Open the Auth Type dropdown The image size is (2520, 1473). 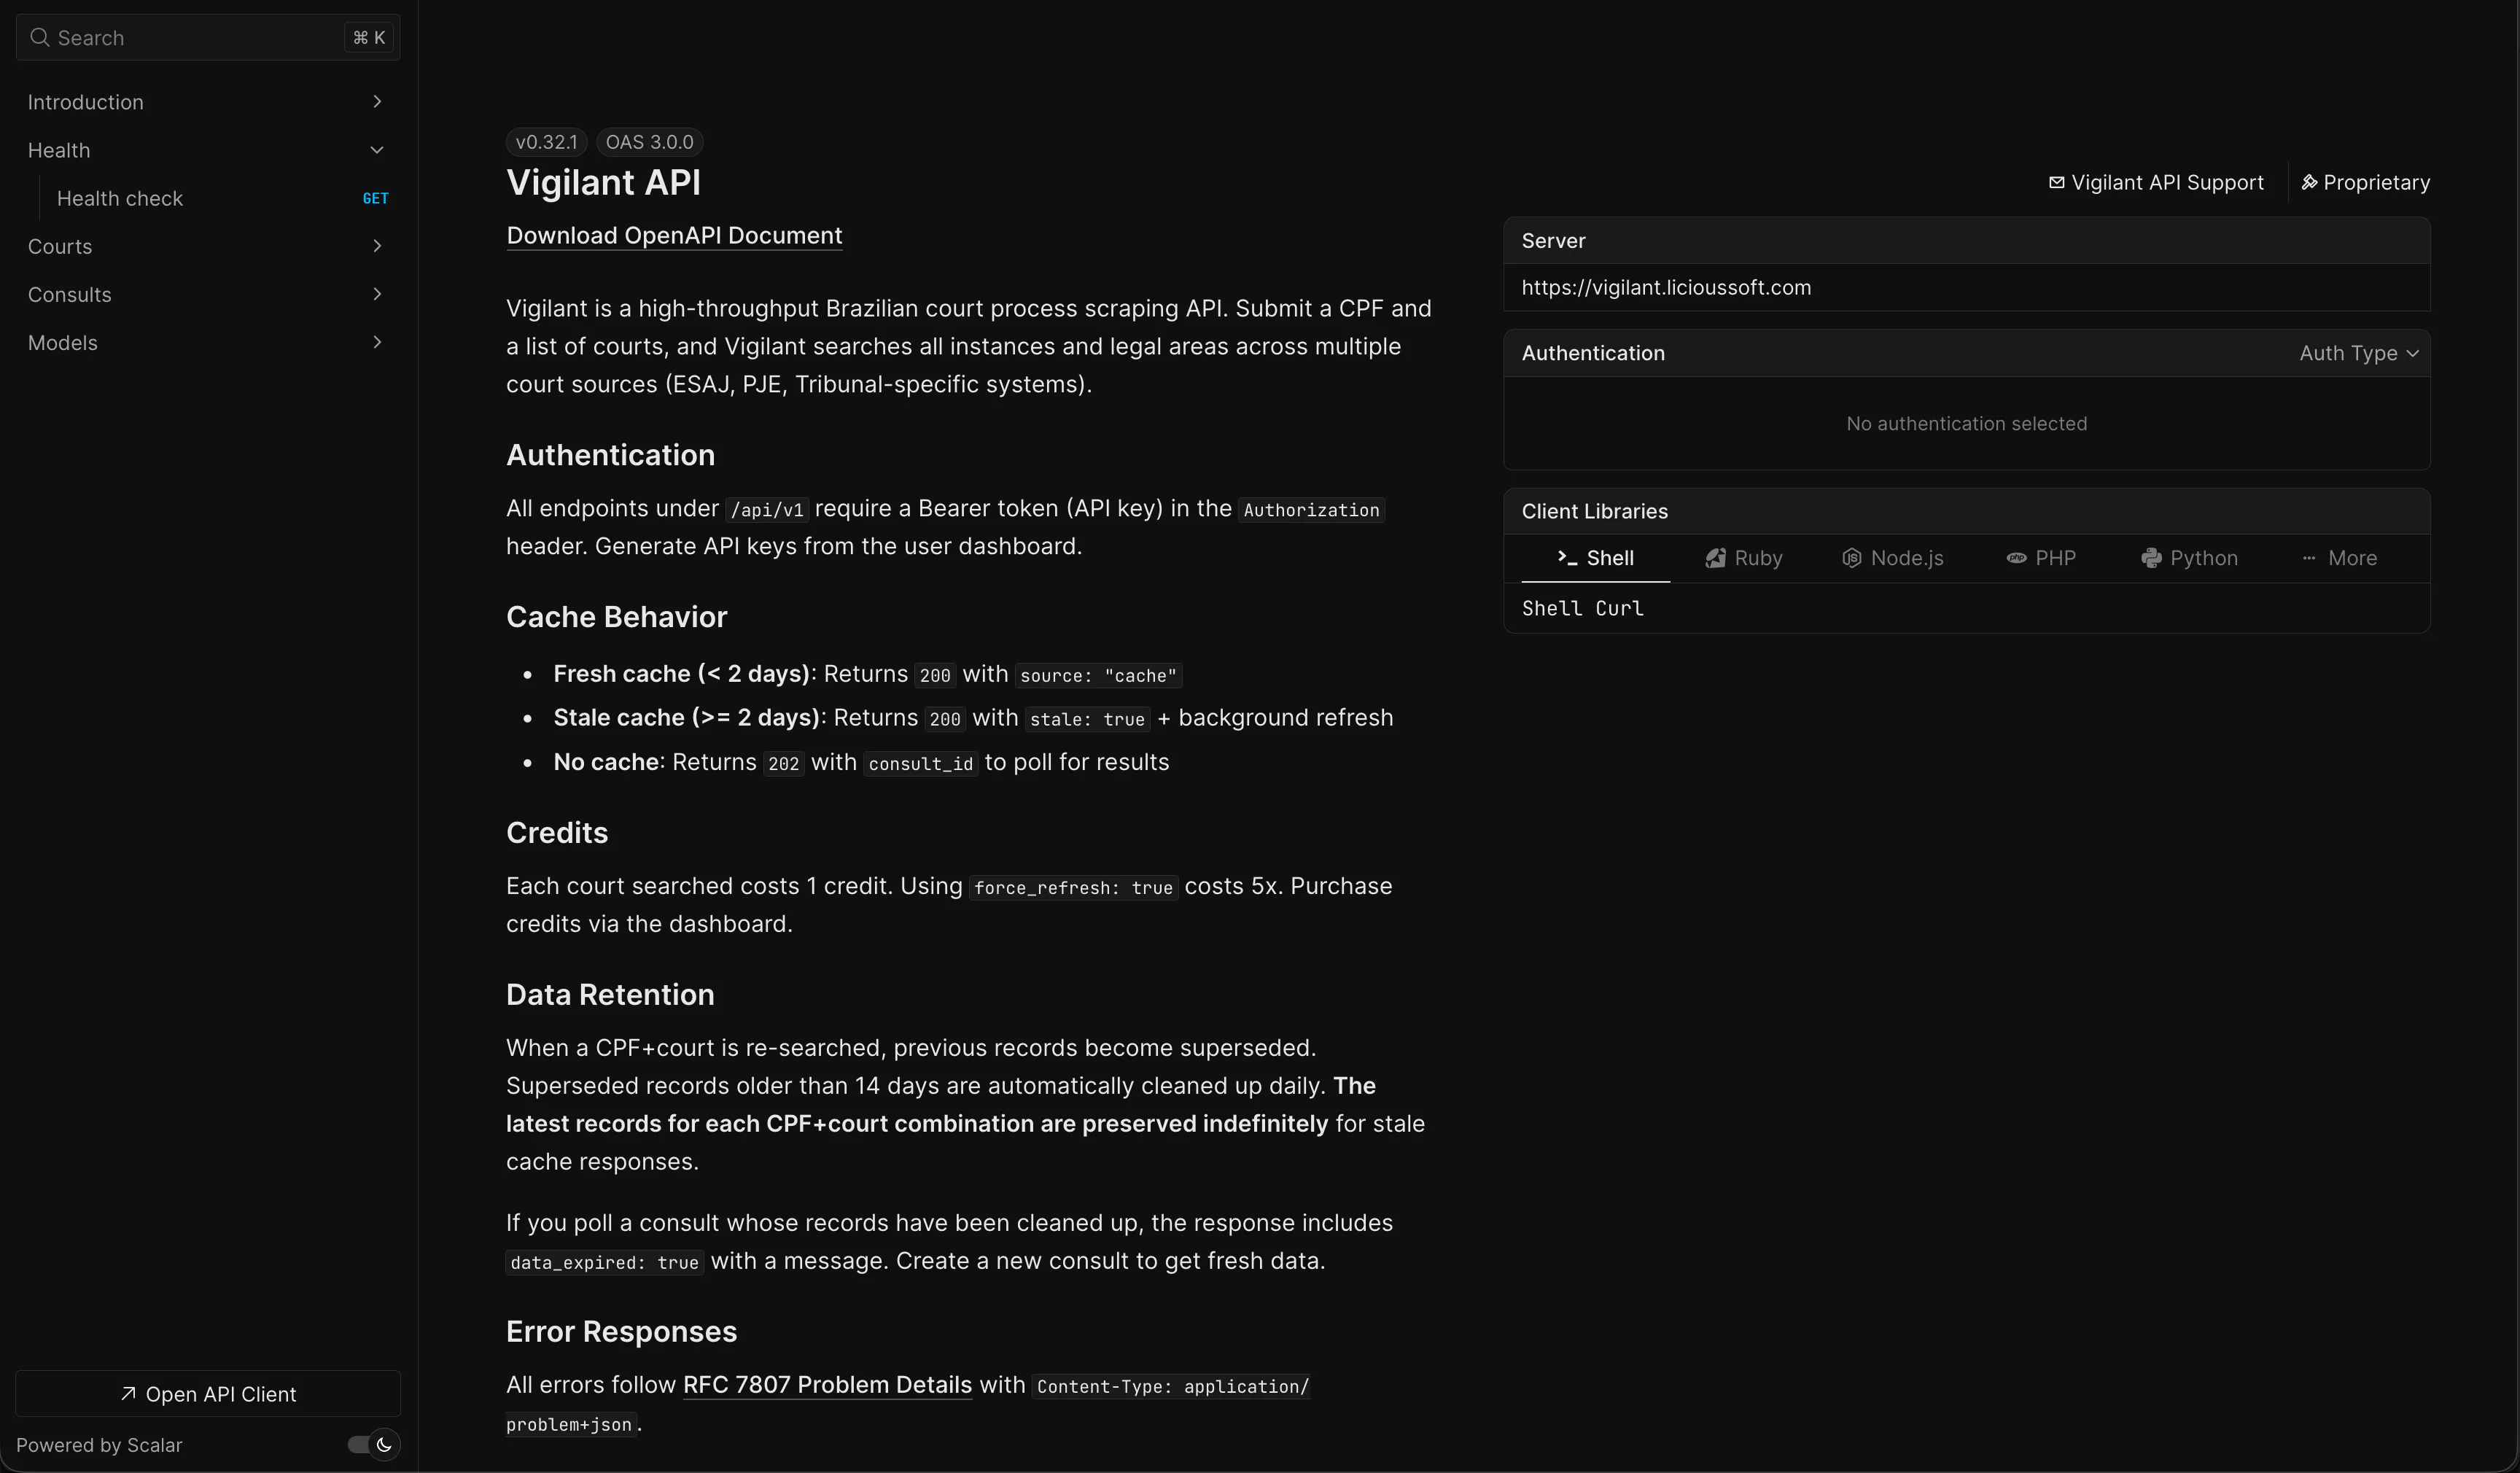[x=2359, y=353]
